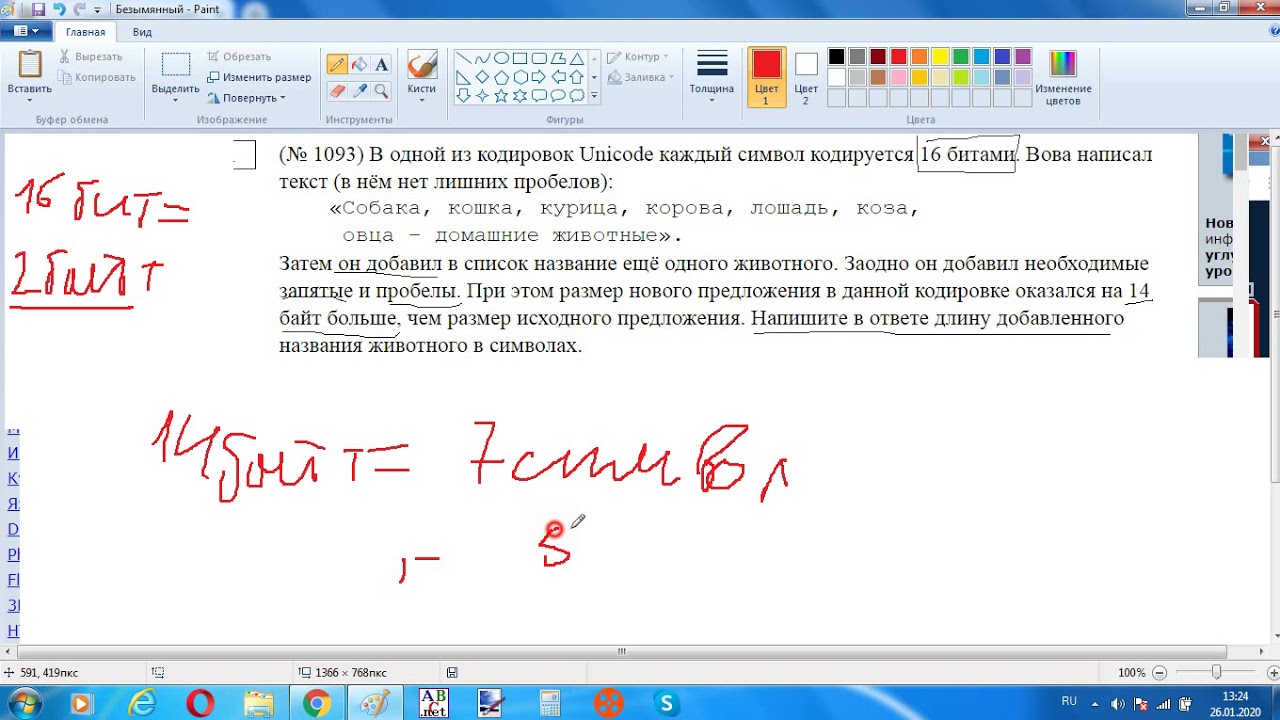
Task: Switch to the Главная tab
Action: click(x=85, y=32)
